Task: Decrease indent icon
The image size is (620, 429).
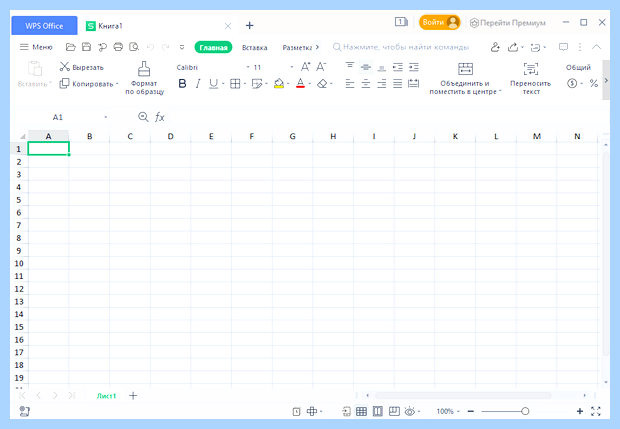Action: coord(398,67)
